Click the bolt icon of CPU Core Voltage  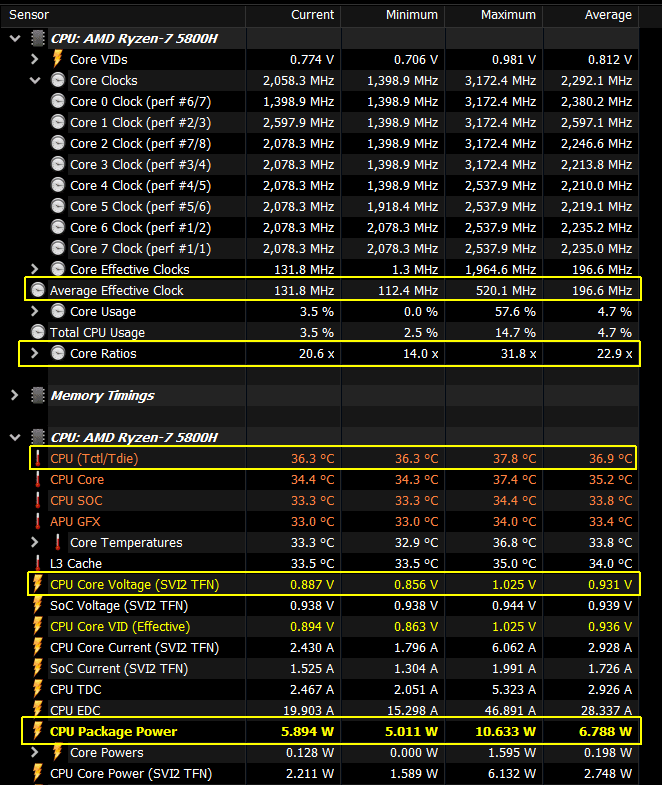click(38, 584)
